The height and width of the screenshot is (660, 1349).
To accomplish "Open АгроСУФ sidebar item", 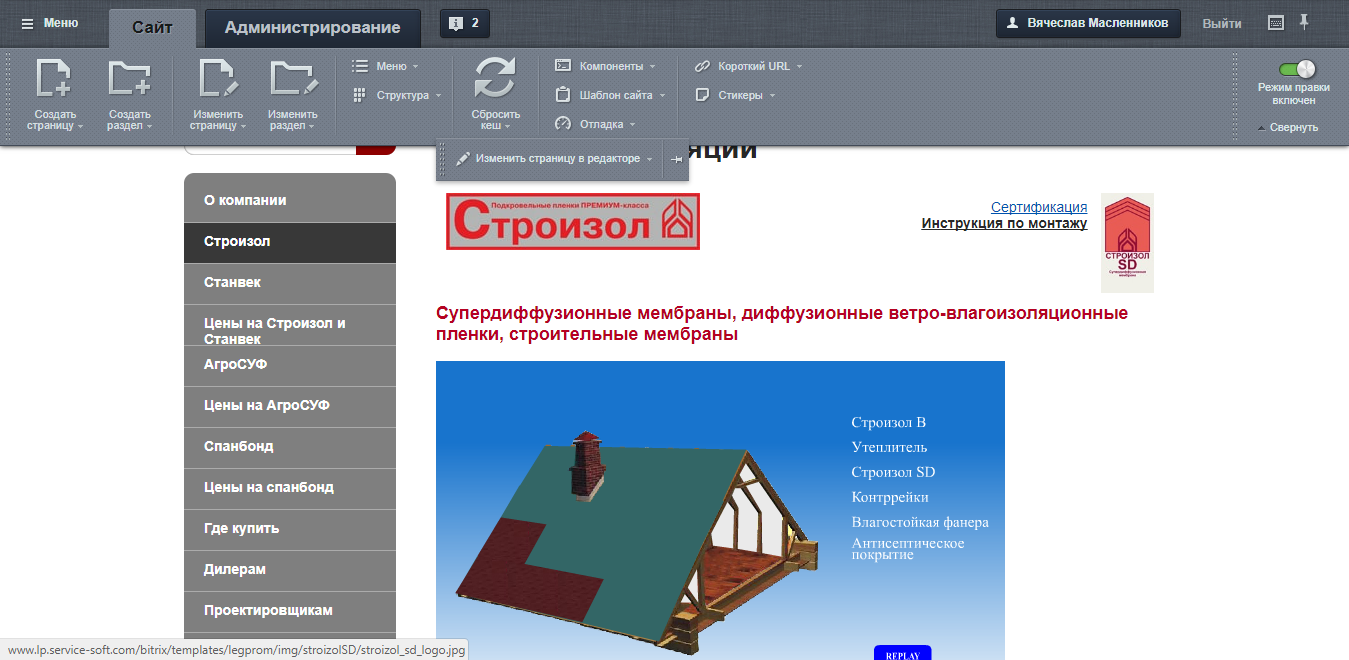I will [290, 365].
